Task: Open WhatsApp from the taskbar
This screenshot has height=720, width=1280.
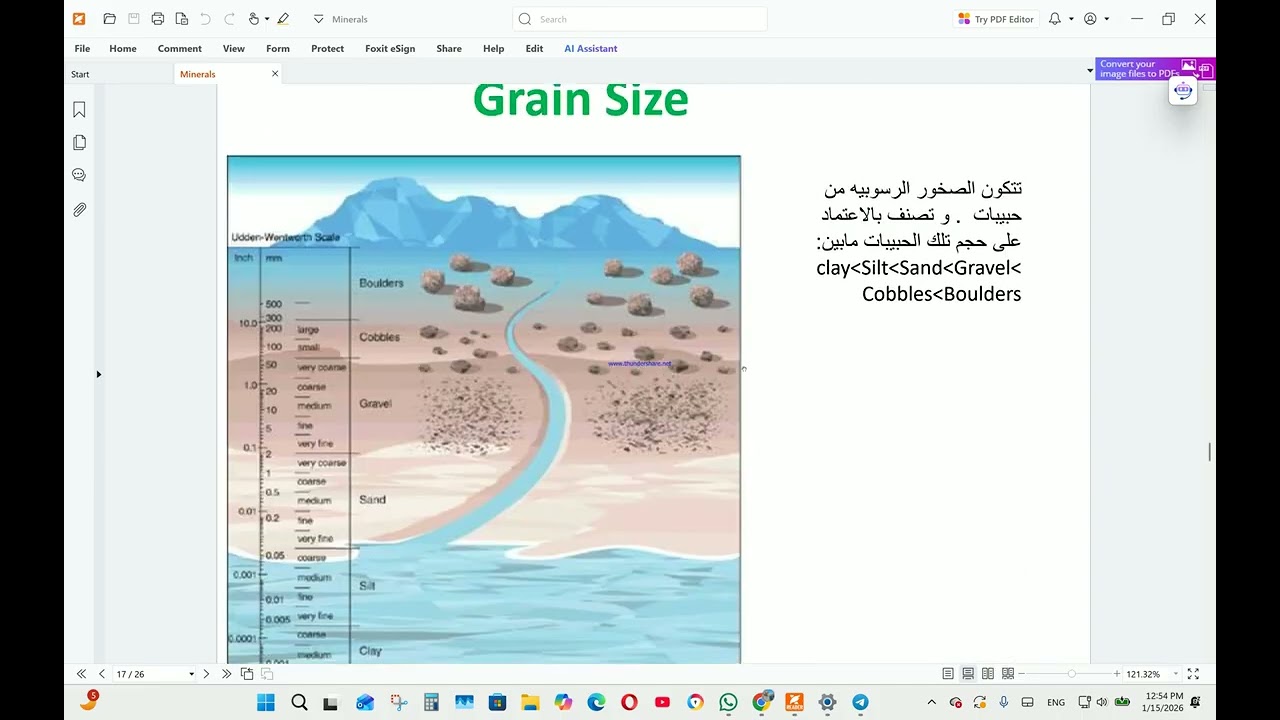Action: [728, 702]
